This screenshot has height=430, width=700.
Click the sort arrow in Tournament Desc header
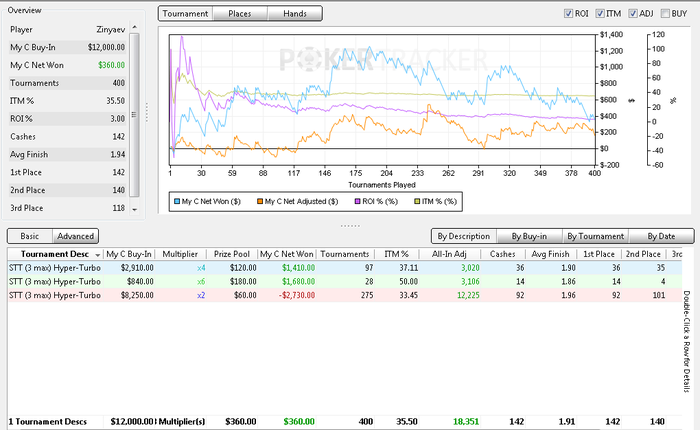click(96, 254)
